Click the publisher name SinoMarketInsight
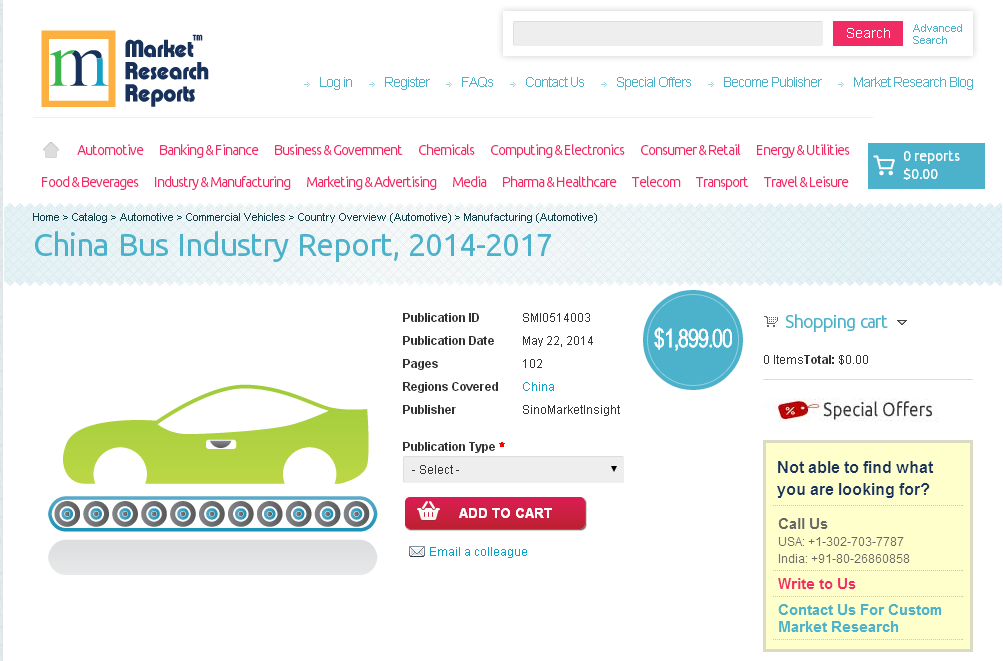This screenshot has height=661, width=1003. [x=571, y=410]
